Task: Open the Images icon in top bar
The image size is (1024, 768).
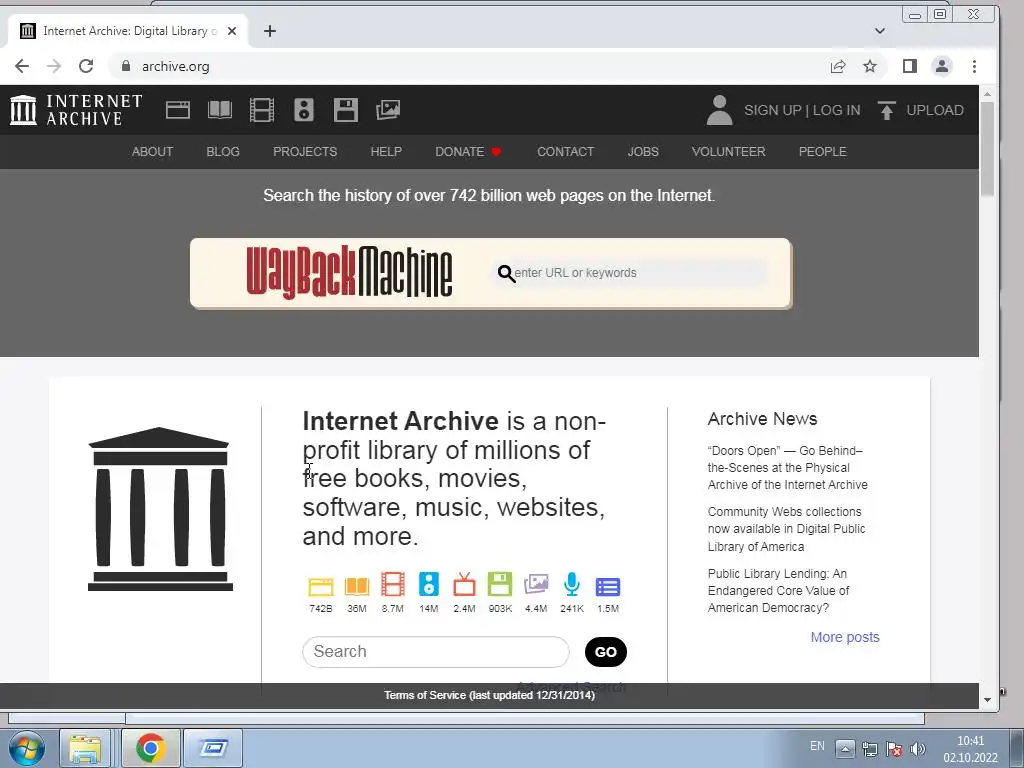Action: click(x=388, y=110)
